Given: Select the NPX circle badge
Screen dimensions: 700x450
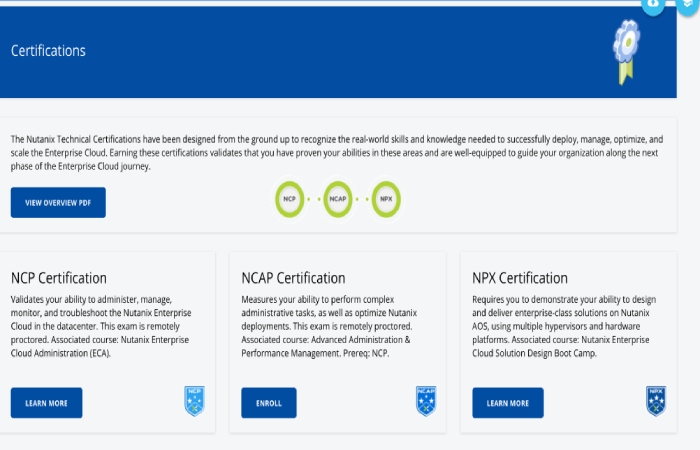Looking at the screenshot, I should tap(386, 199).
